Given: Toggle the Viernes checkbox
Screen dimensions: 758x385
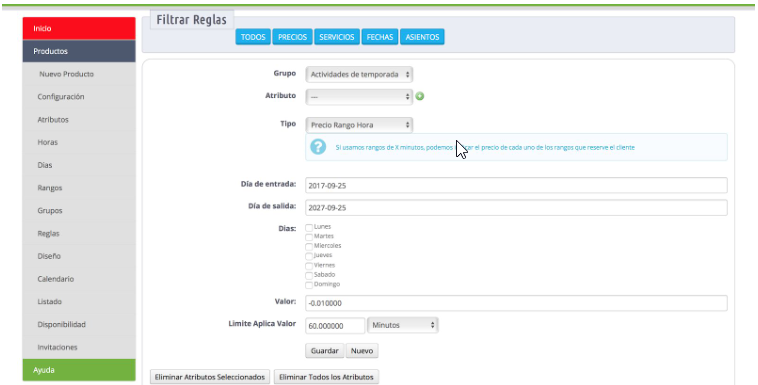Looking at the screenshot, I should point(309,266).
